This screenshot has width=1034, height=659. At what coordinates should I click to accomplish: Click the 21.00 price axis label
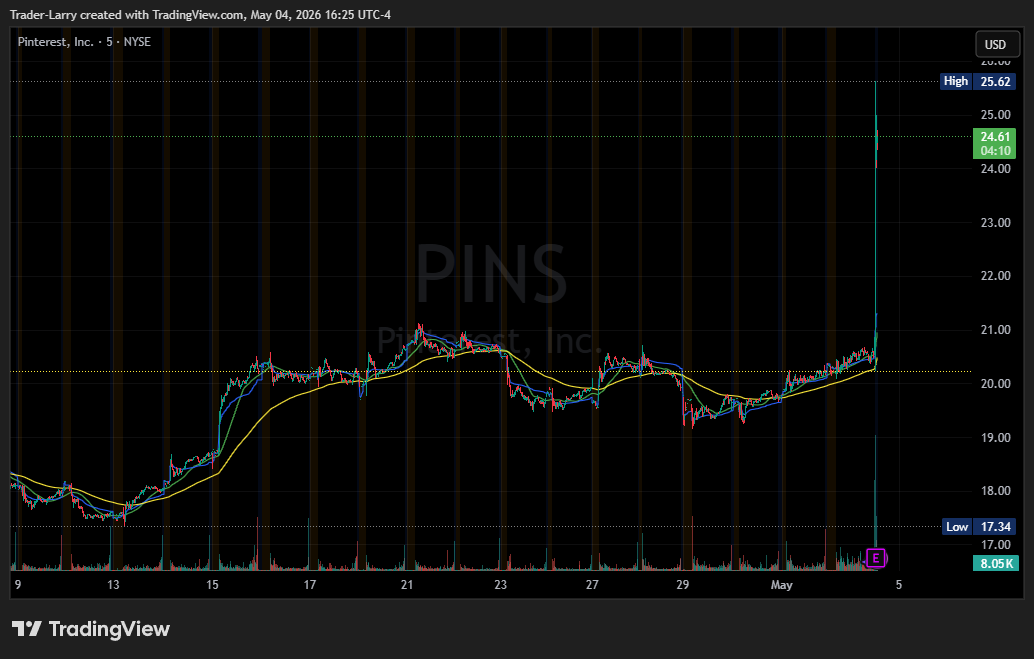995,330
